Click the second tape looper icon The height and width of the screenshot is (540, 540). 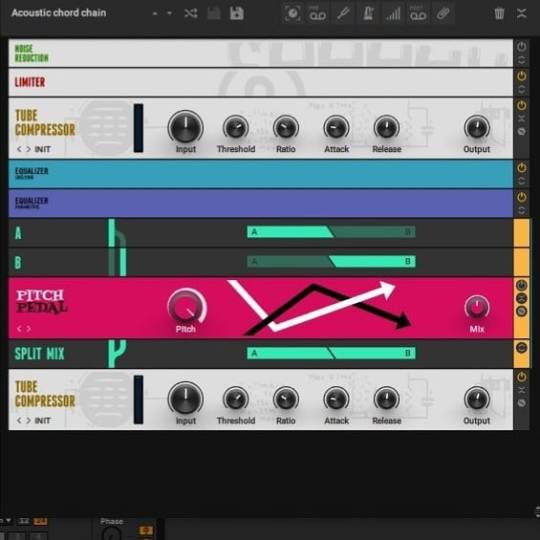(418, 14)
